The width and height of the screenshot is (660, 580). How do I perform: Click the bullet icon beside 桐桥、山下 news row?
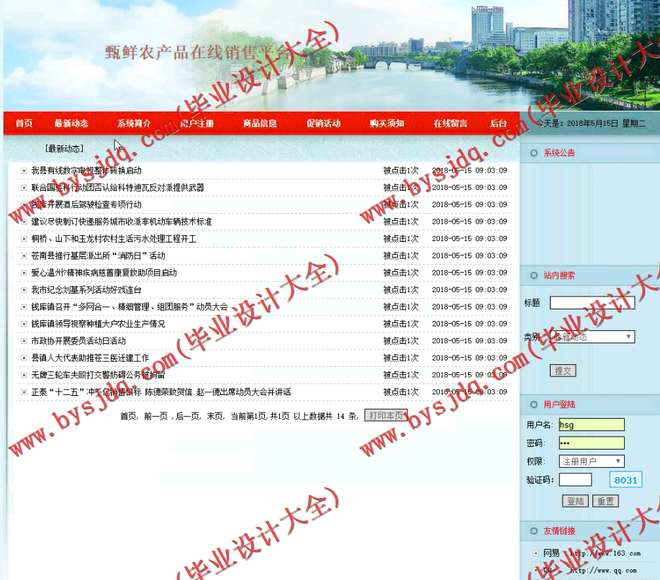coord(24,239)
